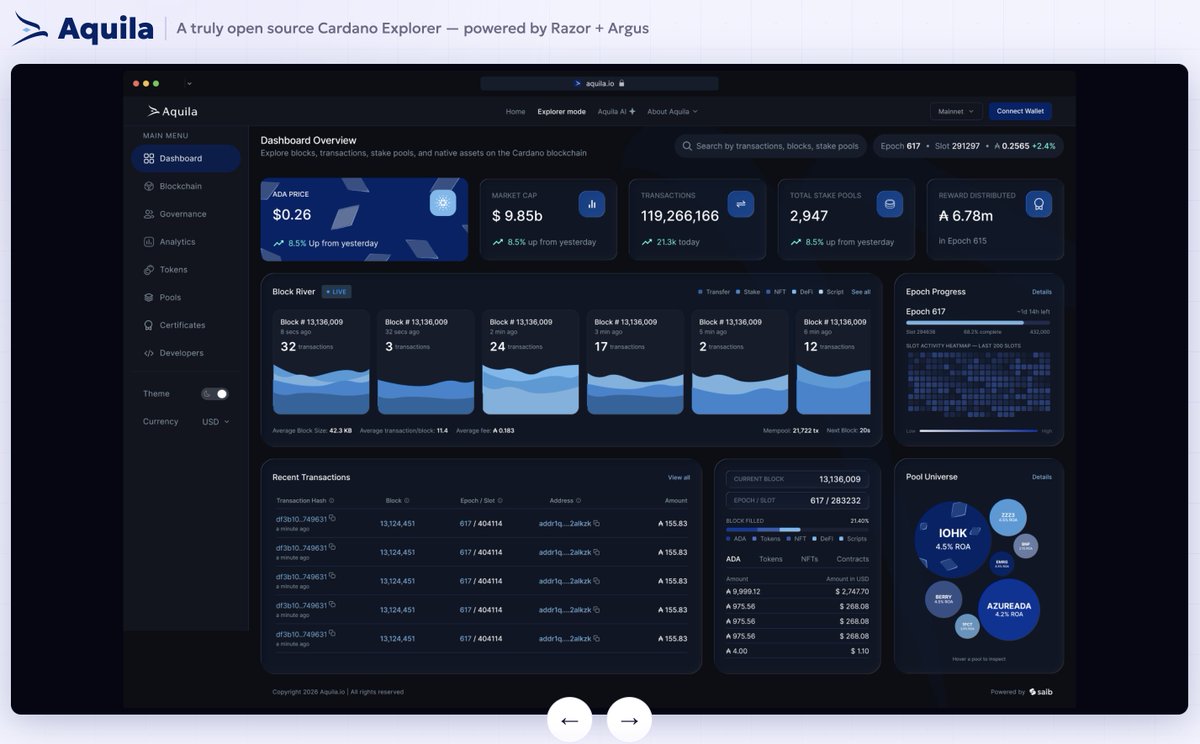Open Details link in Epoch Progress panel
1200x744 pixels.
click(1042, 292)
